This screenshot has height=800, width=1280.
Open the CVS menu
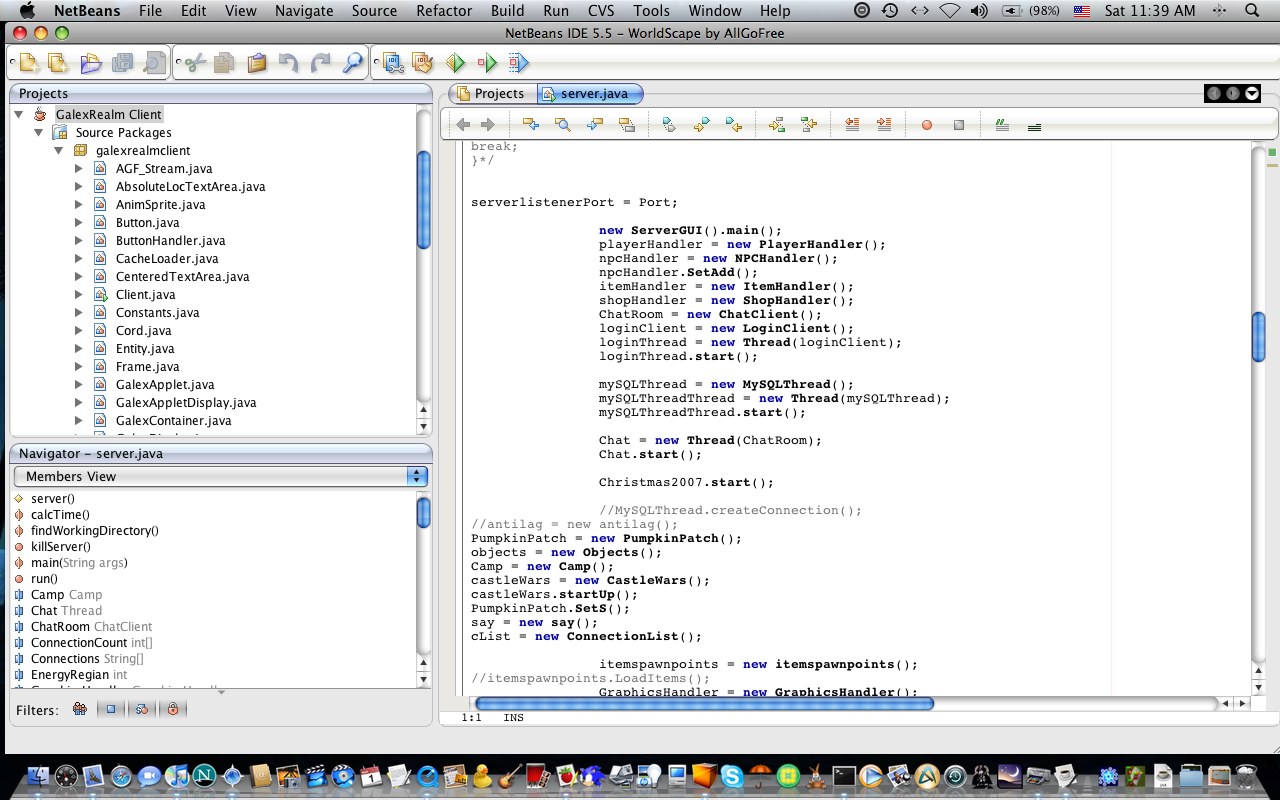point(601,11)
